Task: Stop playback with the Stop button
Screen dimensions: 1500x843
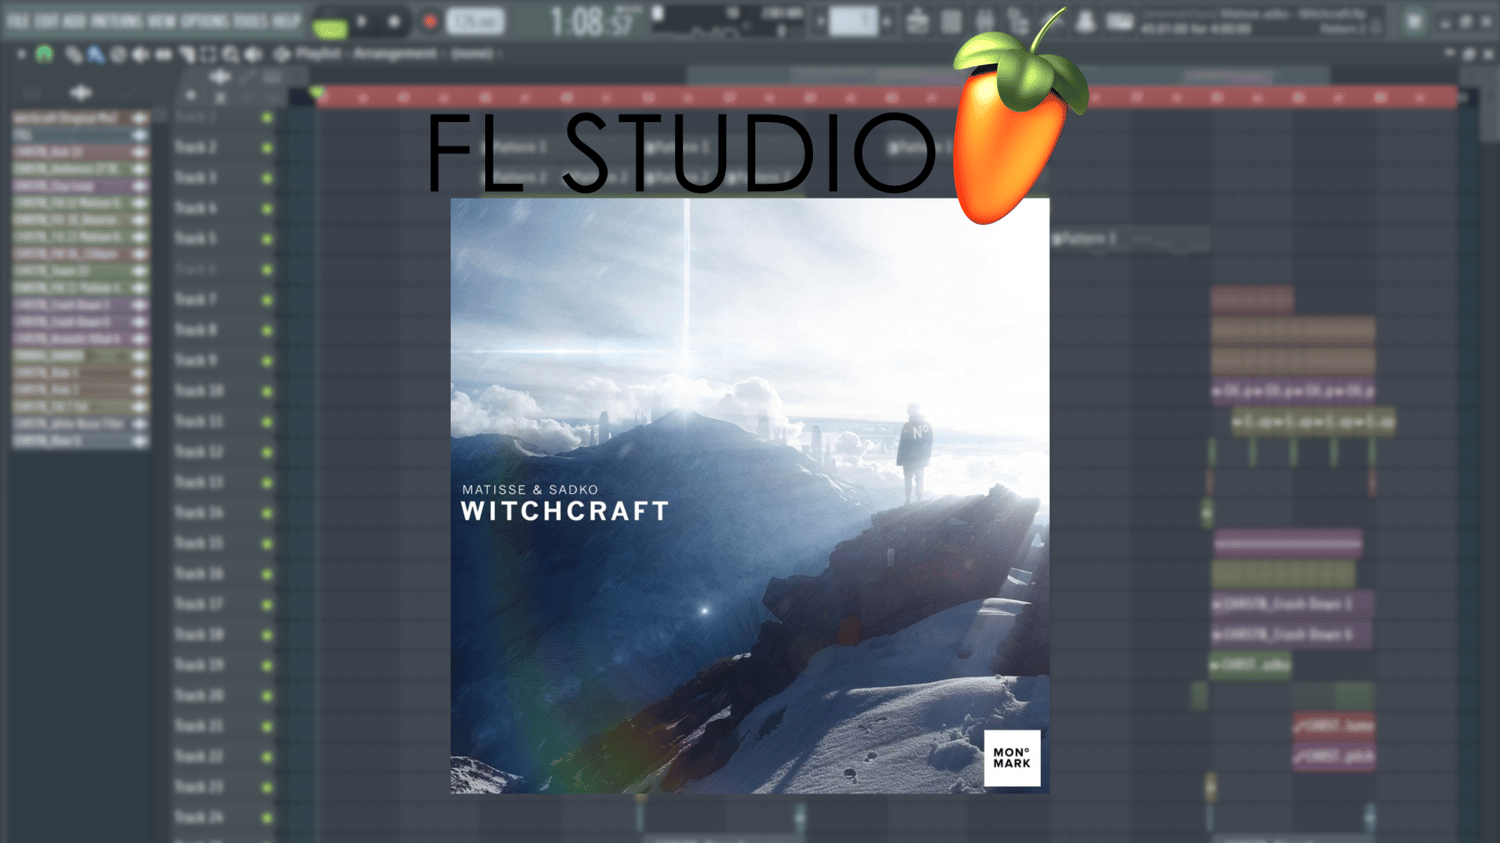Action: [395, 21]
